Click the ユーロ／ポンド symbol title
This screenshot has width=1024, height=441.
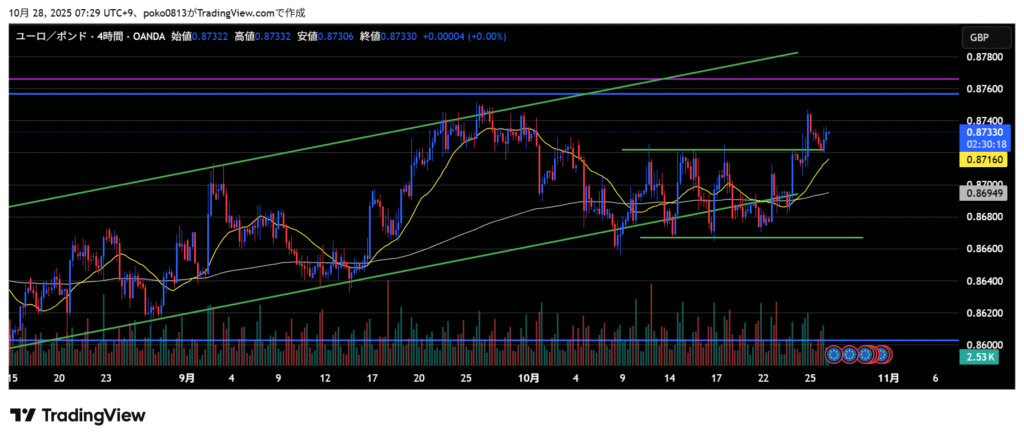coord(51,37)
